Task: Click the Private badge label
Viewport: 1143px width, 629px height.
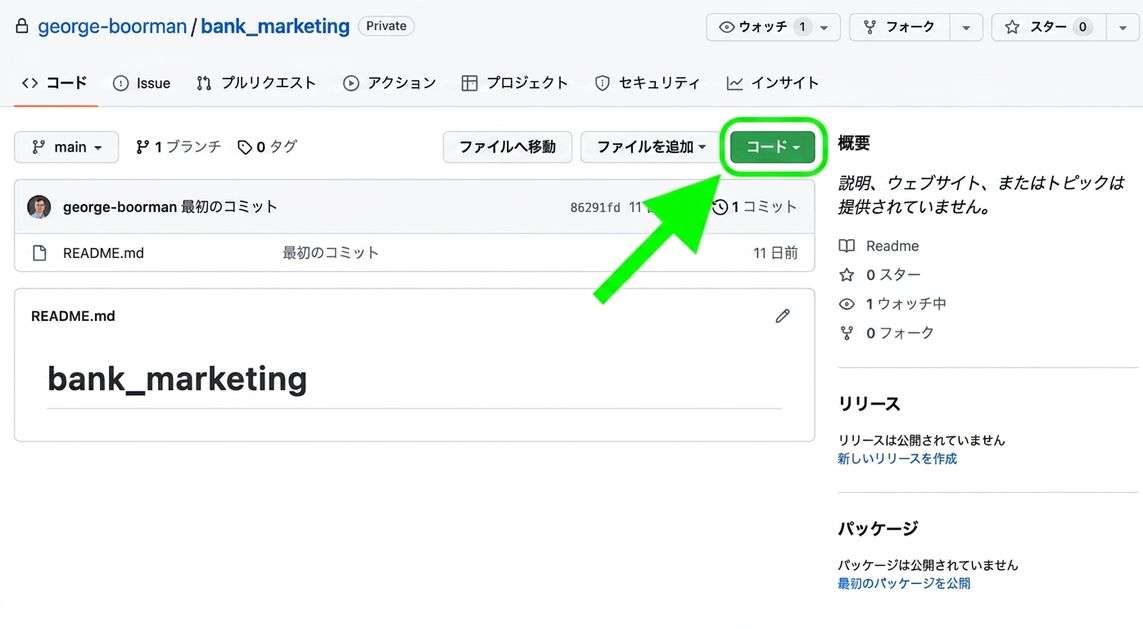Action: click(386, 26)
